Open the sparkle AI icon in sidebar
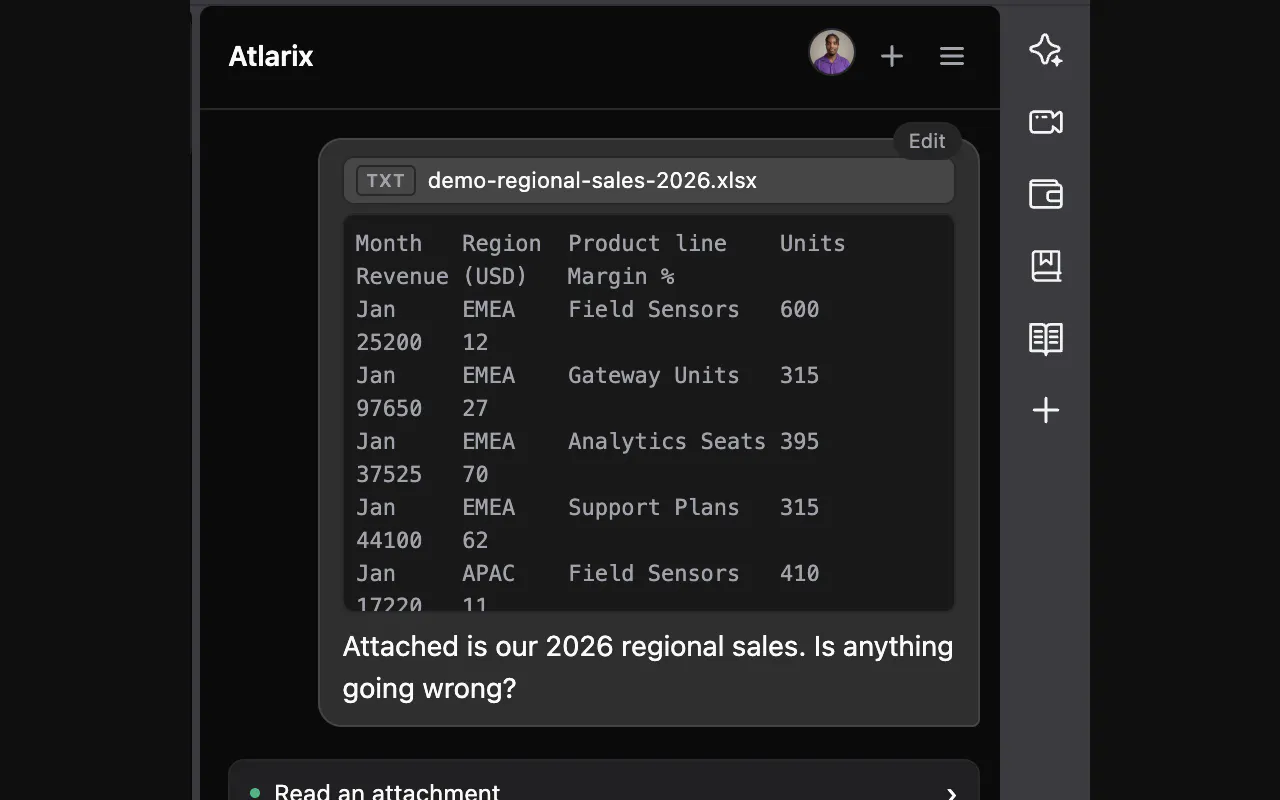This screenshot has width=1280, height=800. click(1045, 50)
